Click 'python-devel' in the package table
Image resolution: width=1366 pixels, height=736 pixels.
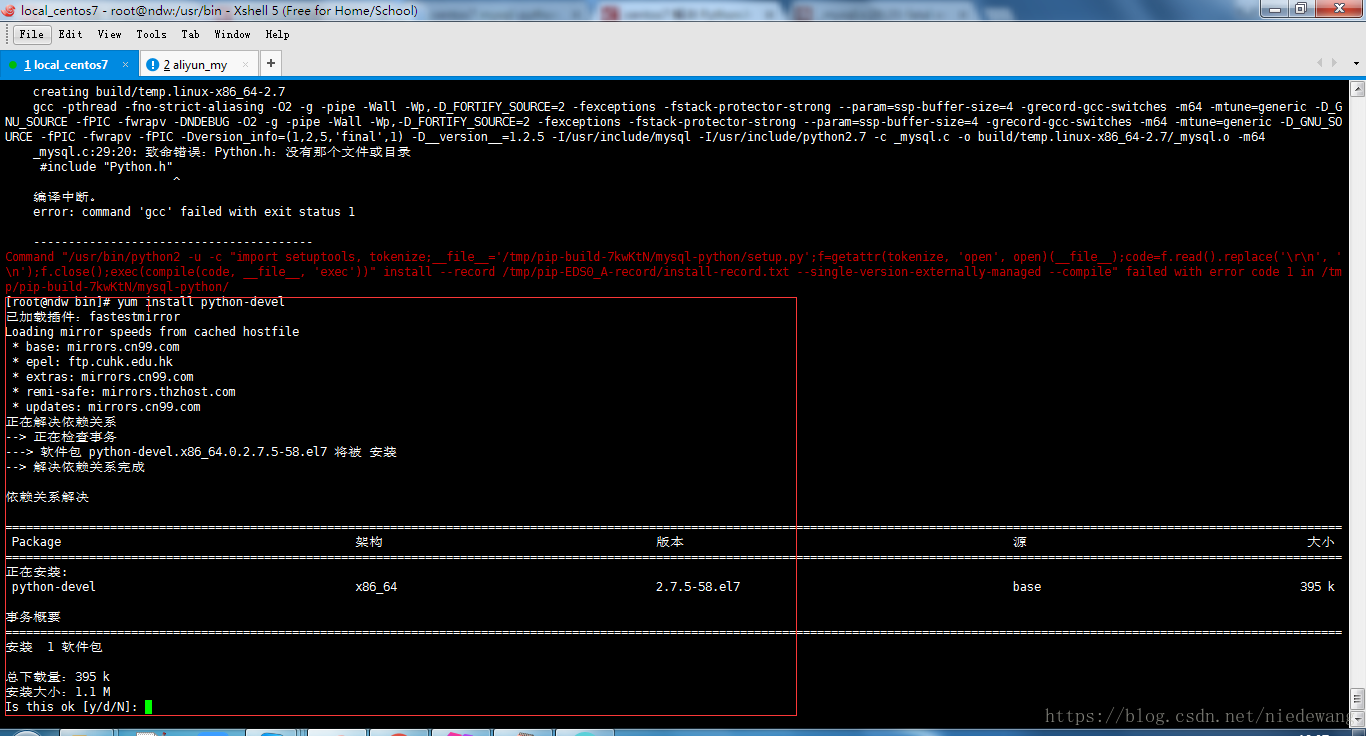pos(54,587)
